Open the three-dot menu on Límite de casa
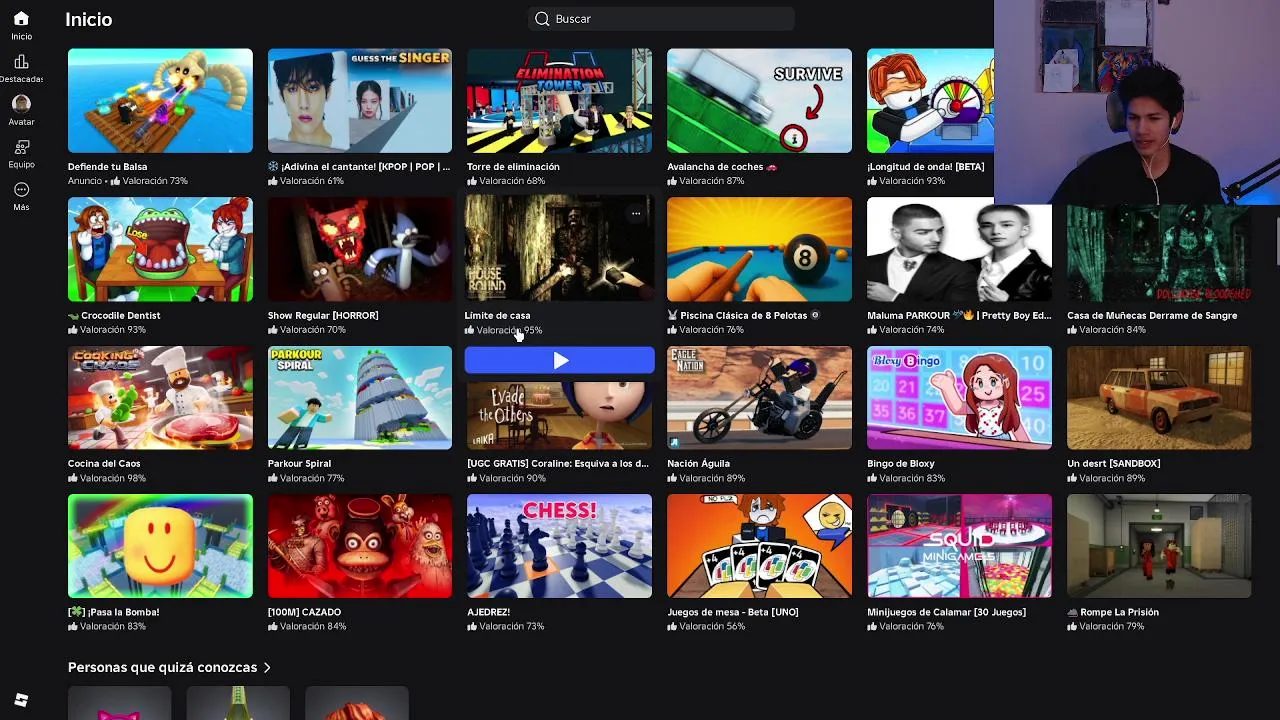Viewport: 1280px width, 720px height. (x=636, y=213)
